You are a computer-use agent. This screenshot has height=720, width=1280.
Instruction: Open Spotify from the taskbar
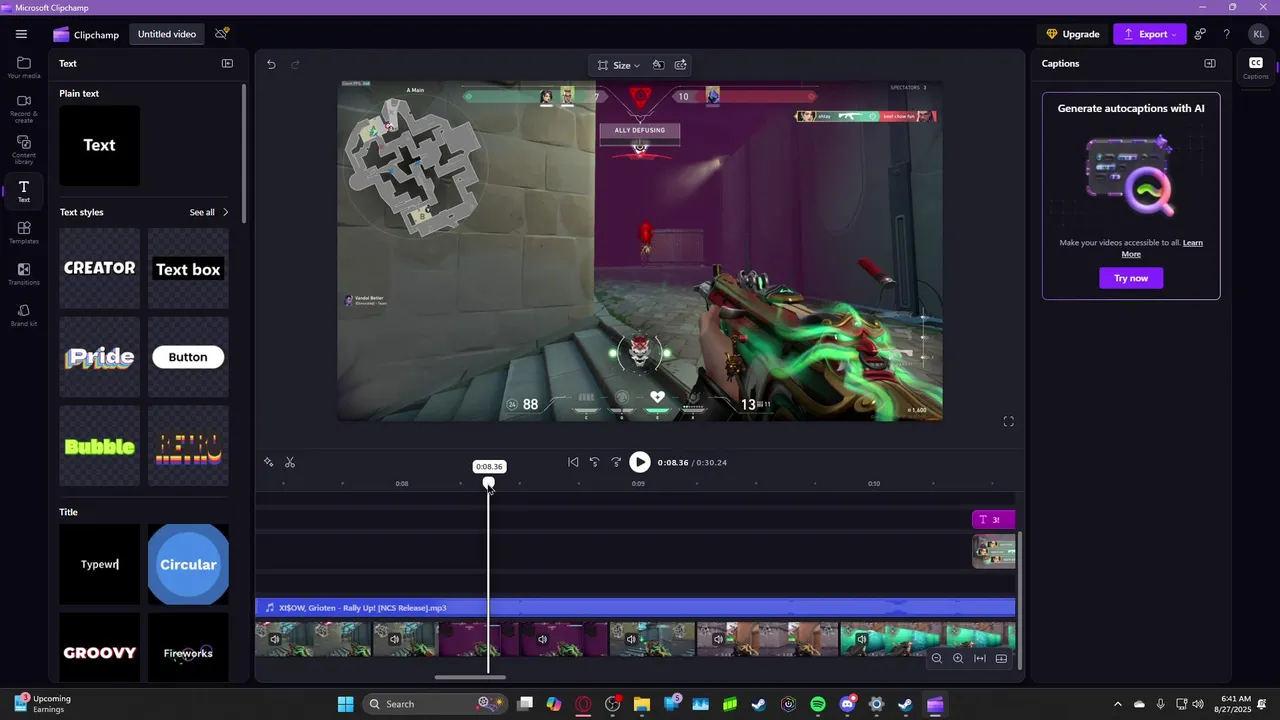pyautogui.click(x=818, y=704)
